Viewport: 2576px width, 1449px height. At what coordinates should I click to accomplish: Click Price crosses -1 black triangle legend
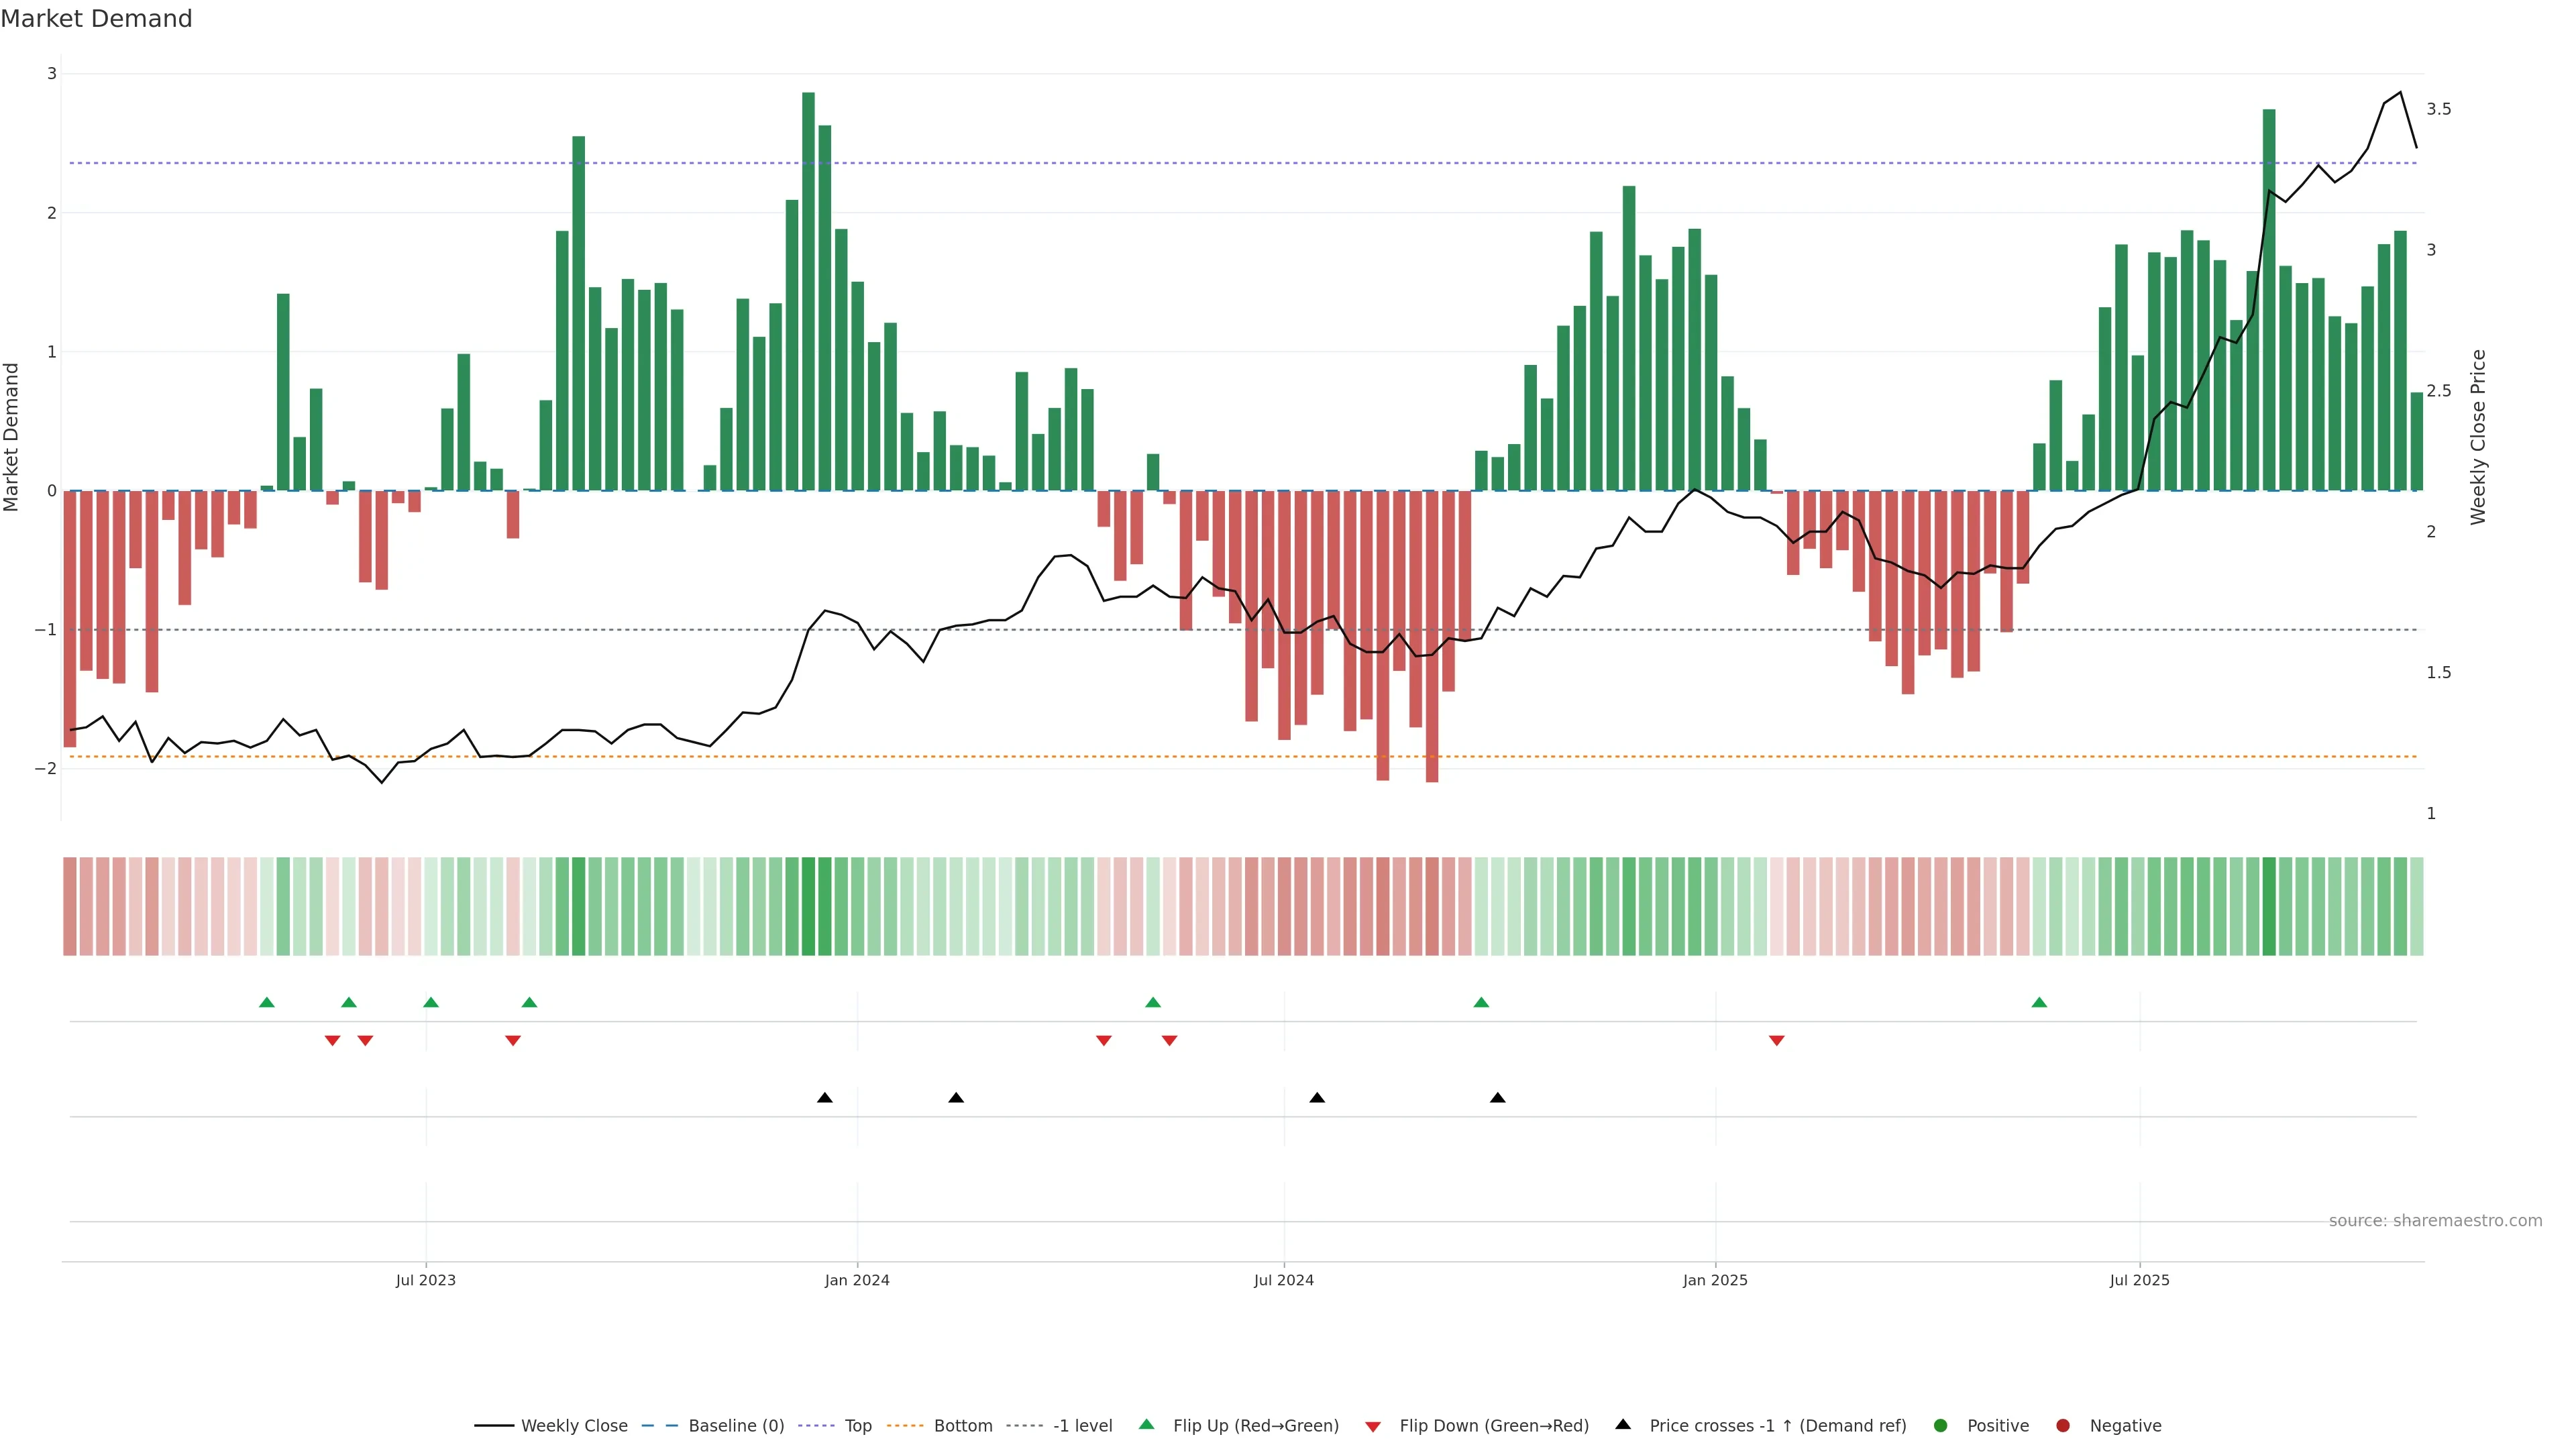(x=1623, y=1424)
